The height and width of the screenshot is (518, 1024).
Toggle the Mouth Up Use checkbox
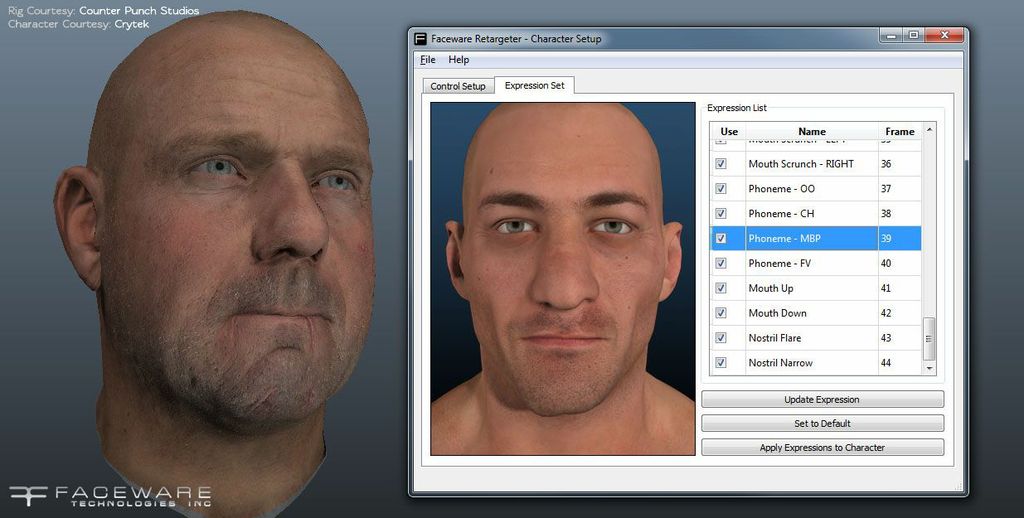[x=721, y=288]
